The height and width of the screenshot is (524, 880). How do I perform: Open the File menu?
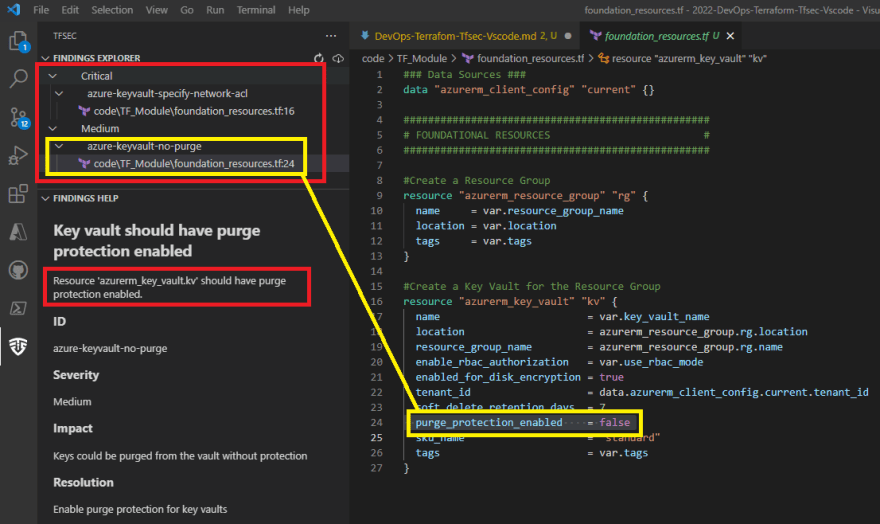41,10
